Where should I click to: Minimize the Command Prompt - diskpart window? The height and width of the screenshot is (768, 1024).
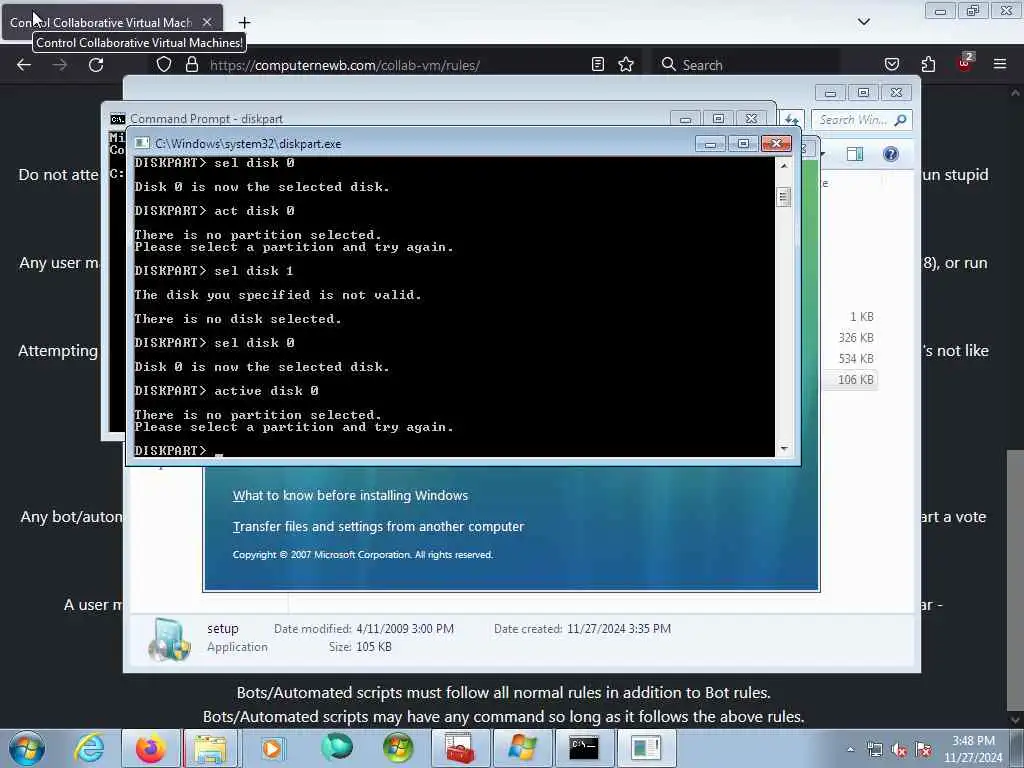click(685, 119)
